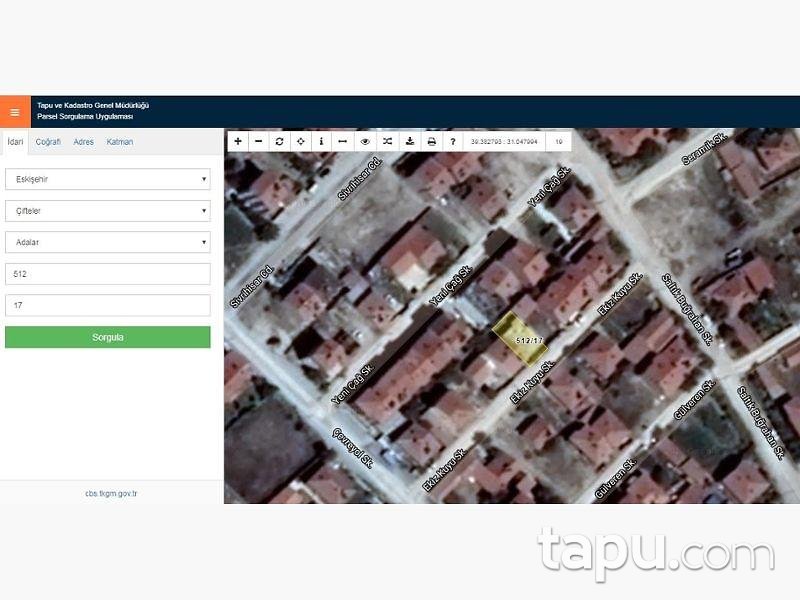
Task: Switch to the Adres tab
Action: pos(84,142)
